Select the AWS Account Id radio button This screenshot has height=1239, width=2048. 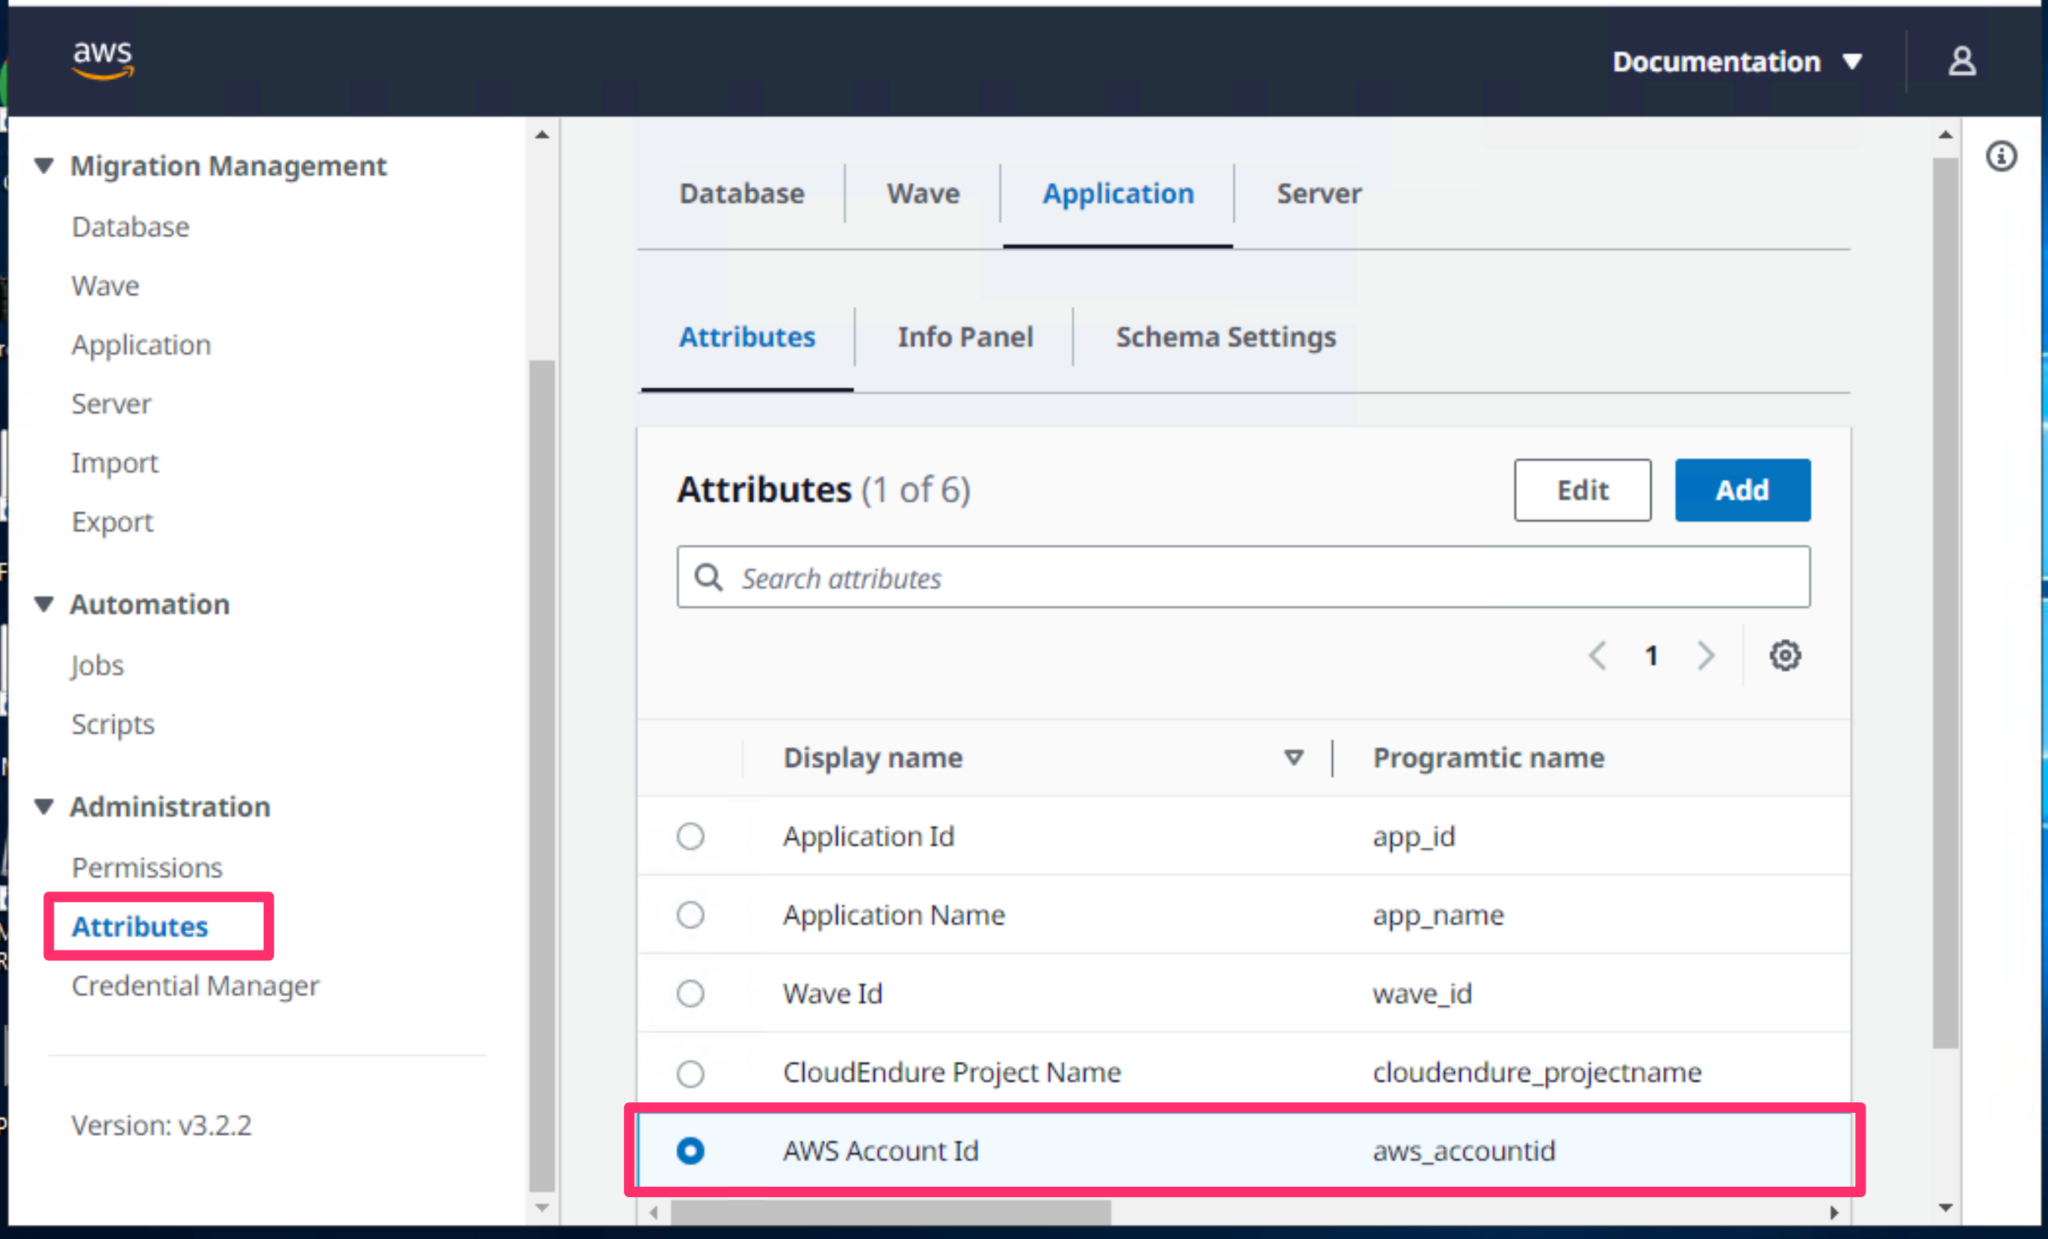tap(690, 1151)
